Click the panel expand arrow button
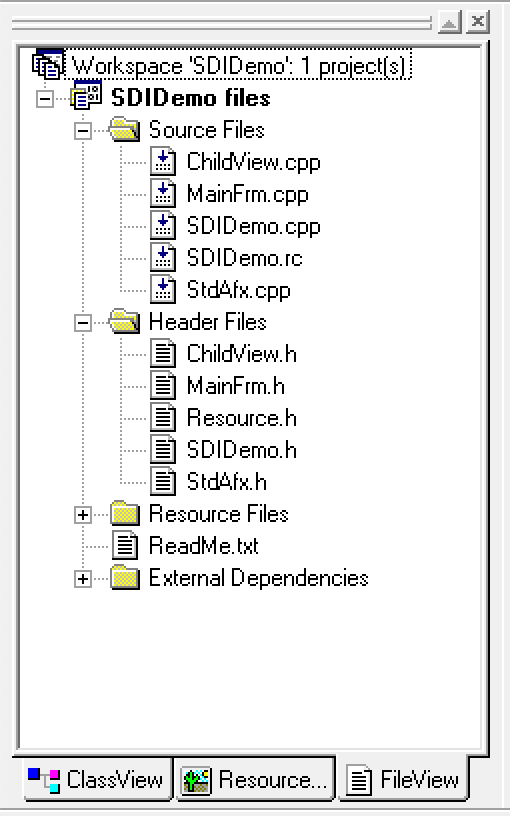Screen dimensions: 510x816 pos(449,22)
